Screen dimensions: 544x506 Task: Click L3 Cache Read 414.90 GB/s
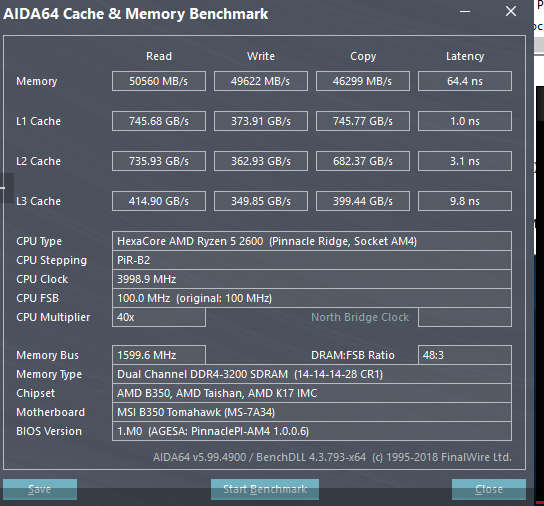tap(159, 201)
